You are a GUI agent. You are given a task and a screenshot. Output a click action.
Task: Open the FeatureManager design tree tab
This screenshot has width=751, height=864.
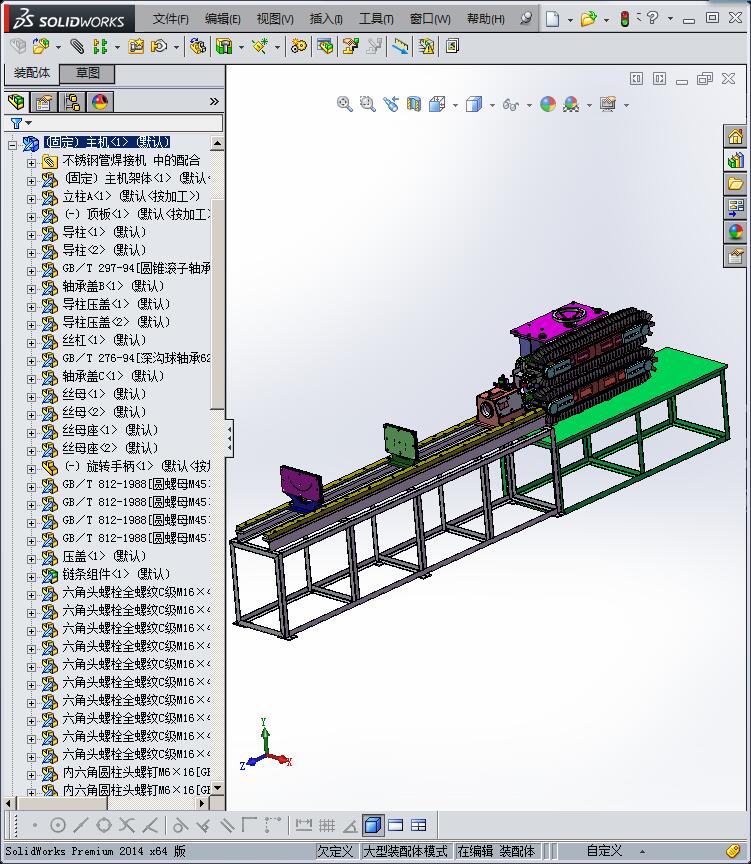[17, 102]
